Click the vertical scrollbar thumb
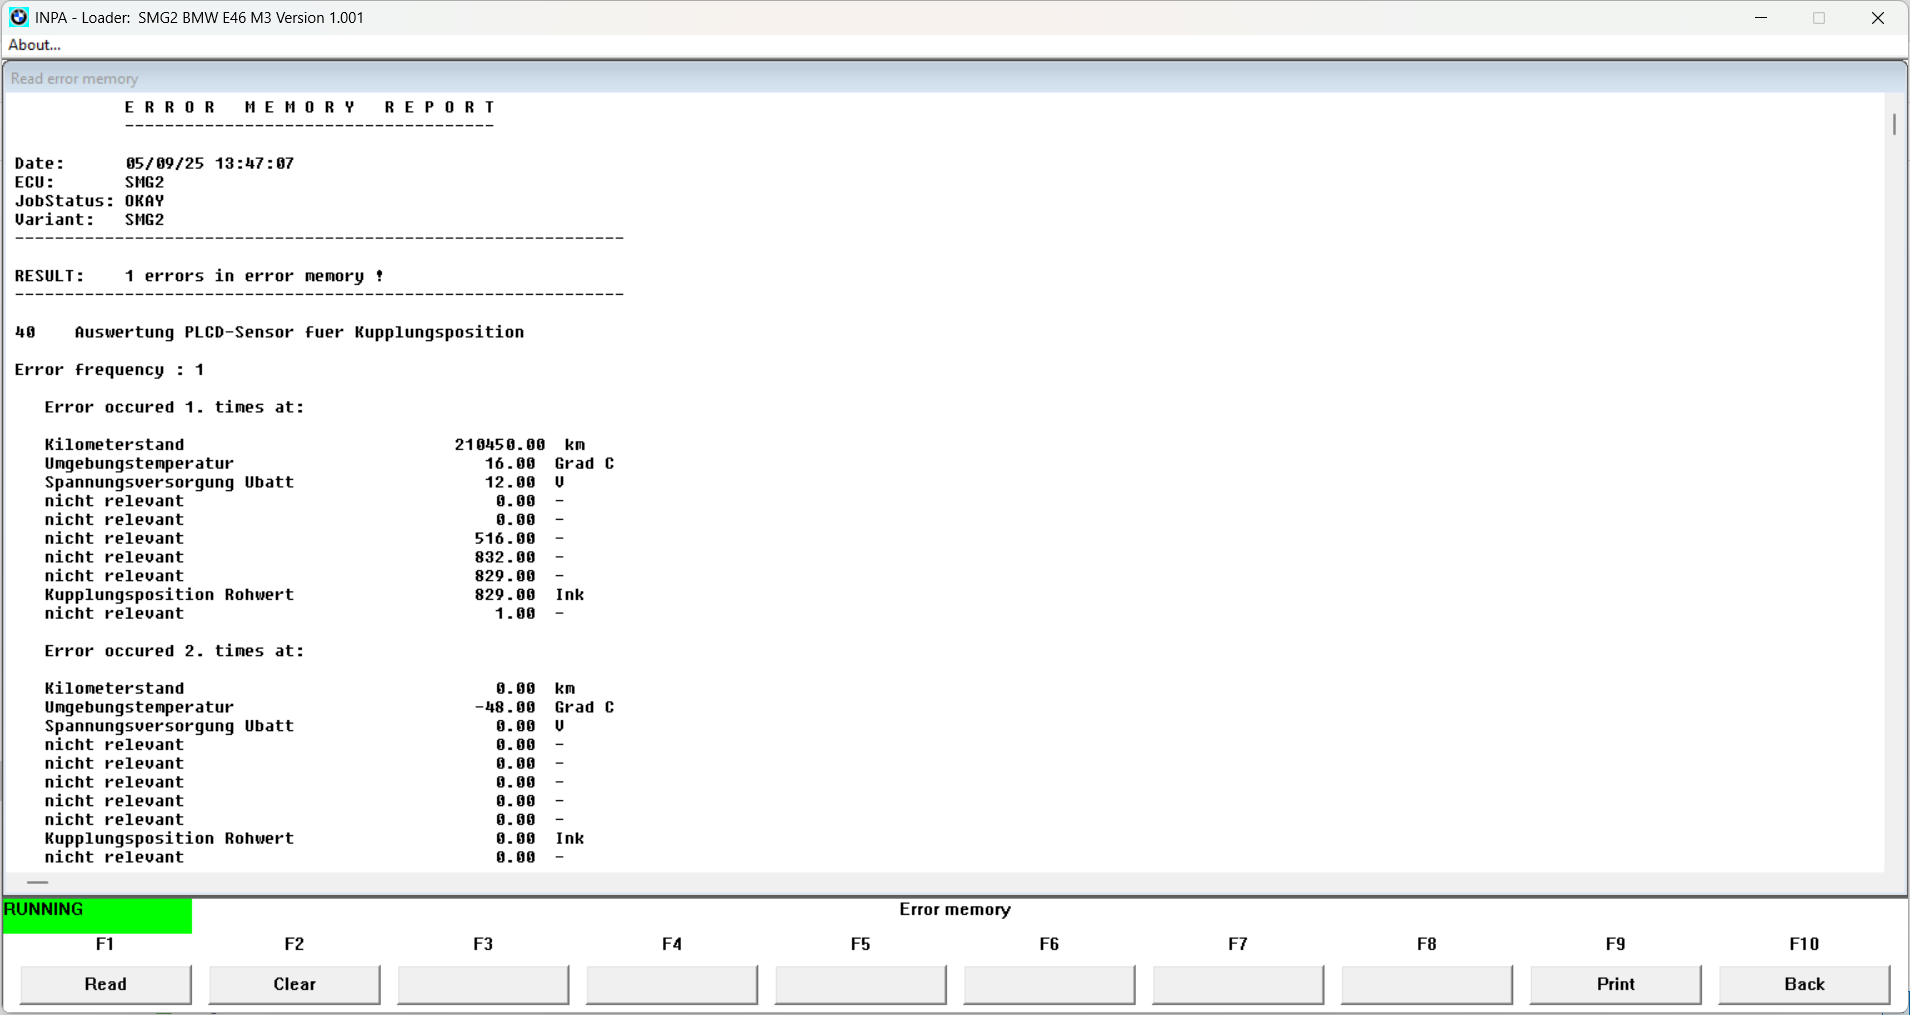This screenshot has width=1910, height=1015. [1894, 124]
